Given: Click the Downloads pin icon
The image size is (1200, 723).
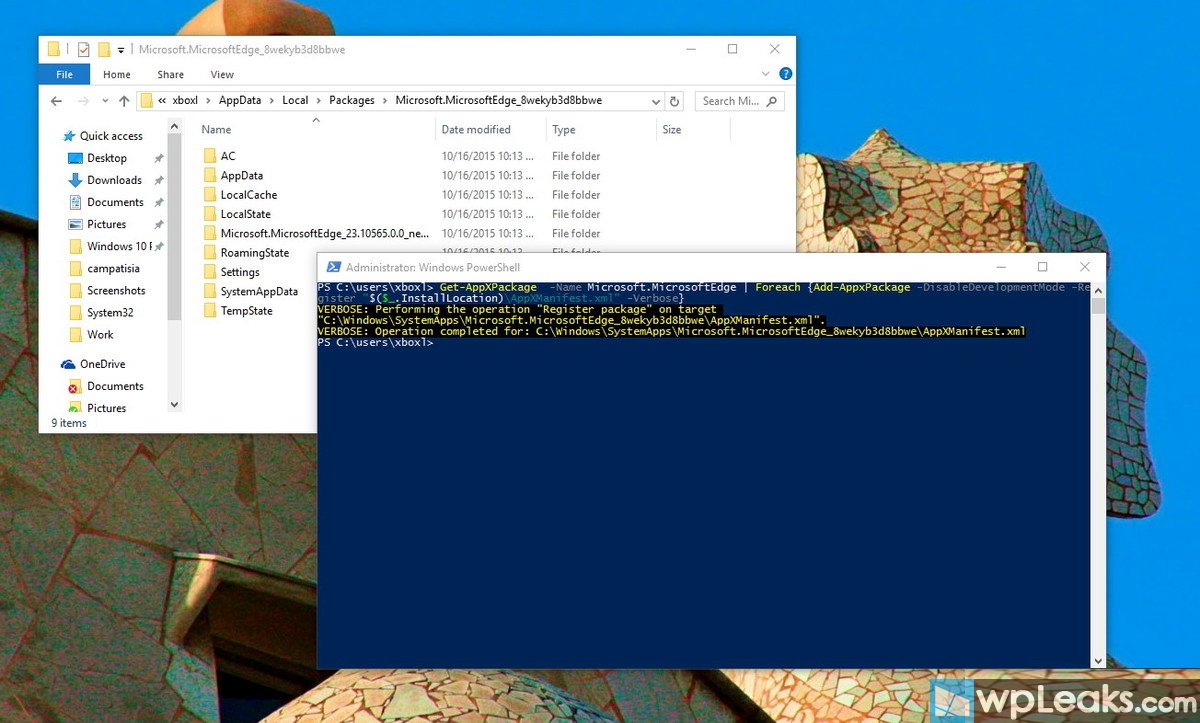Looking at the screenshot, I should coord(158,180).
